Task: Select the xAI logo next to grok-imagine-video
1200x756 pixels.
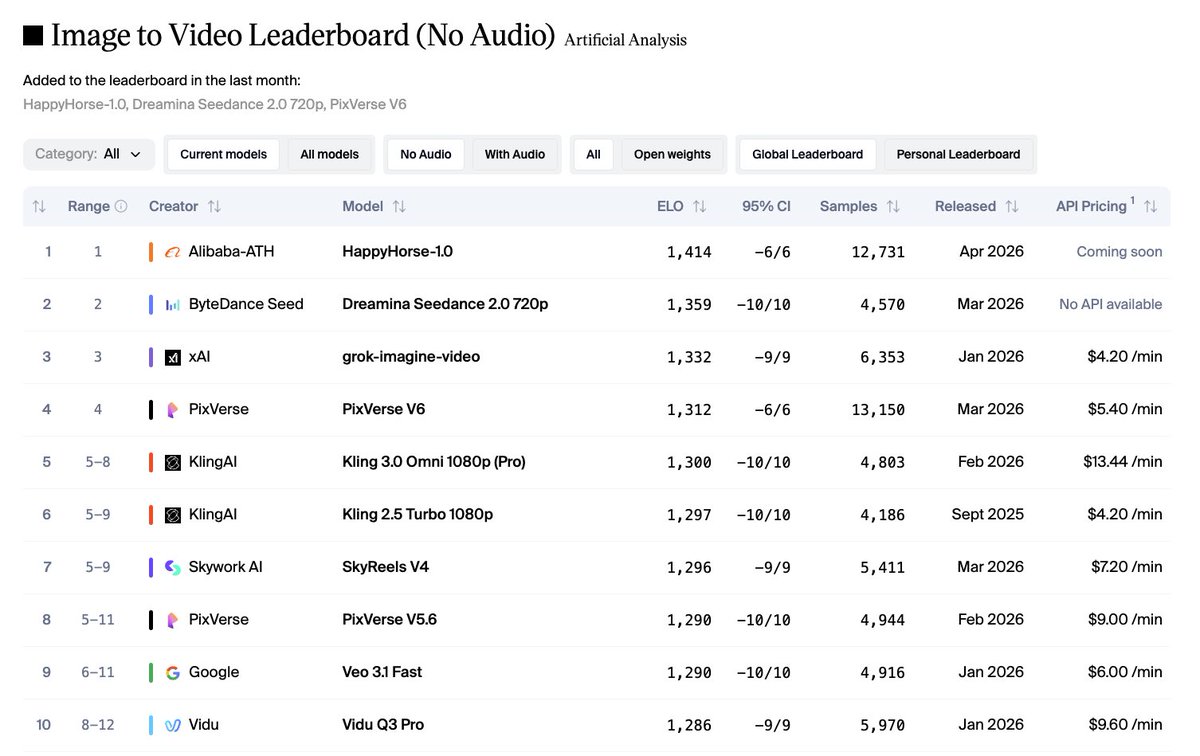Action: (x=172, y=356)
